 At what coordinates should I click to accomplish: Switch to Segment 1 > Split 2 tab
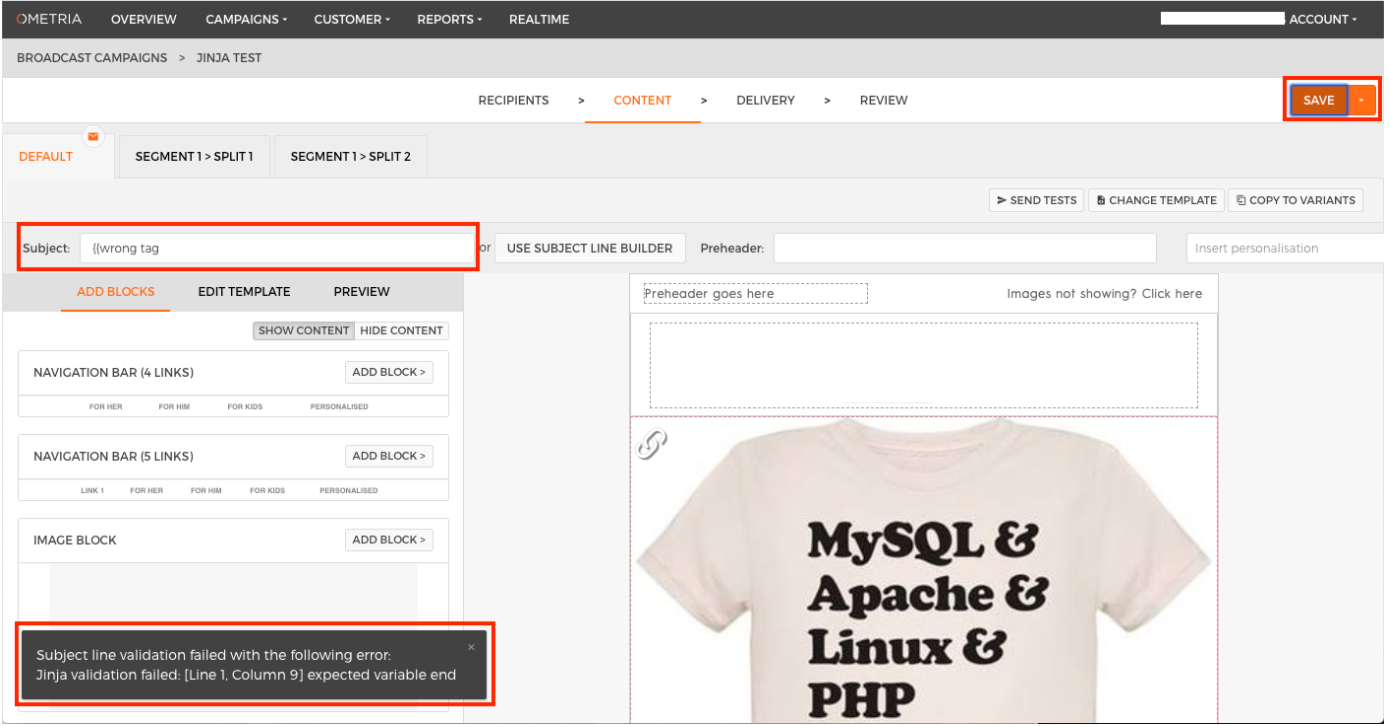point(351,156)
